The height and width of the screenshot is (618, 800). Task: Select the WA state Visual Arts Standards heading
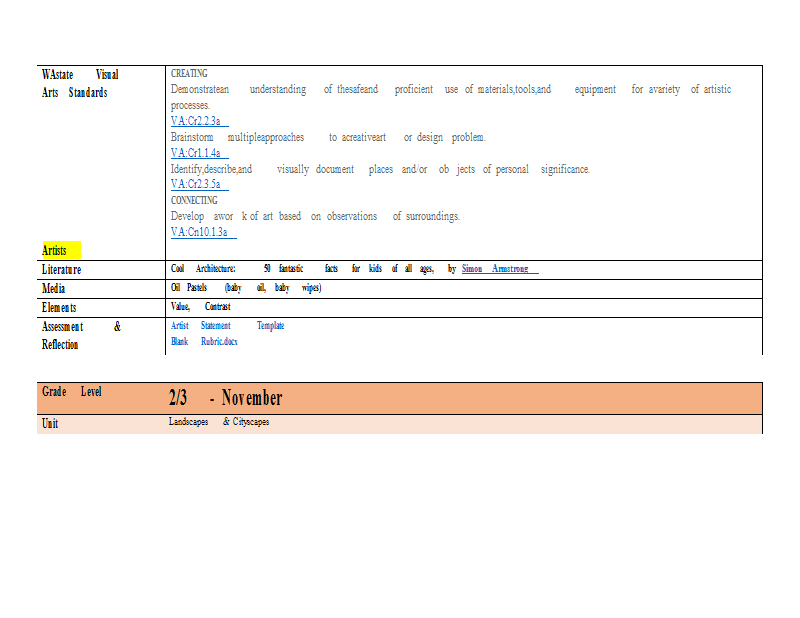[80, 83]
